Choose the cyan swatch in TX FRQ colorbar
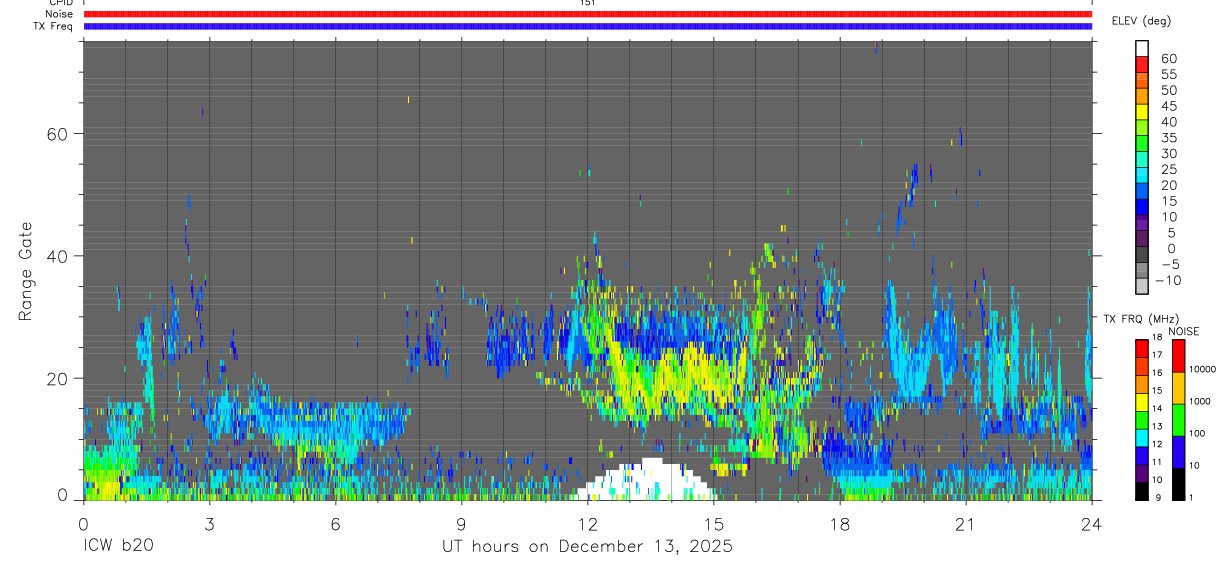Screen dimensions: 1228x567 1141,438
